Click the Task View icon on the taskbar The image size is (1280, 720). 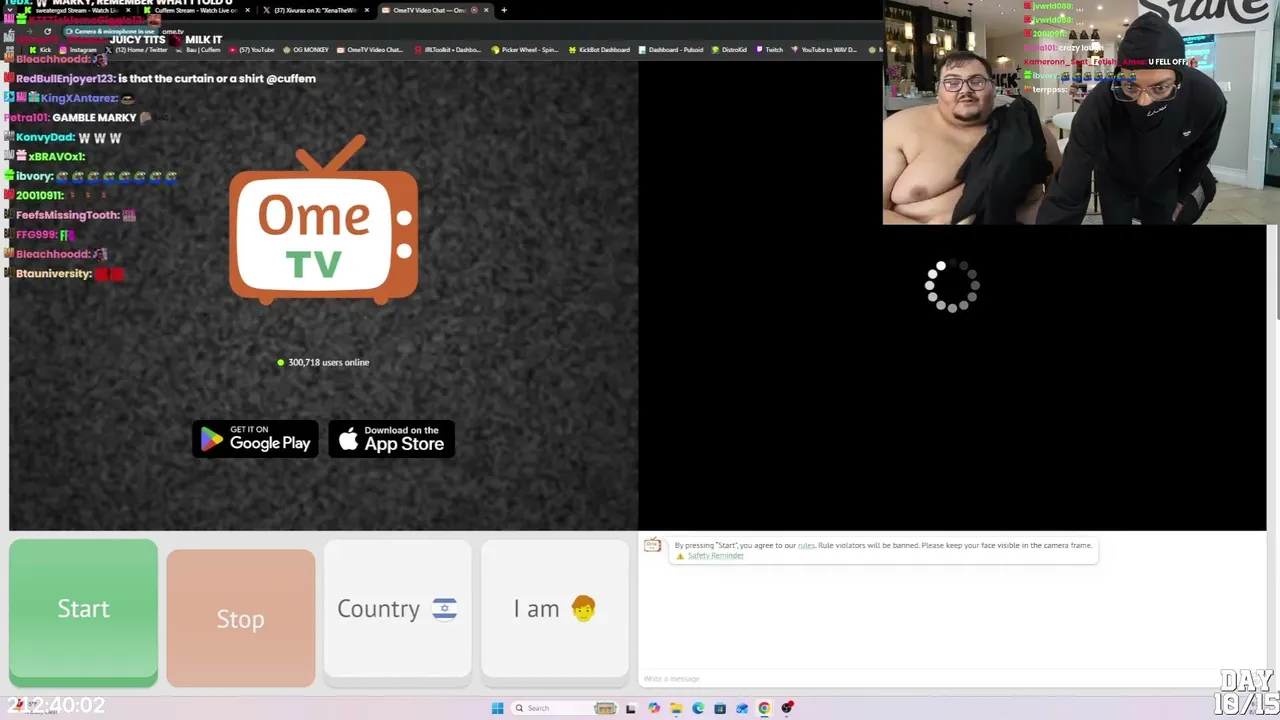coord(631,708)
